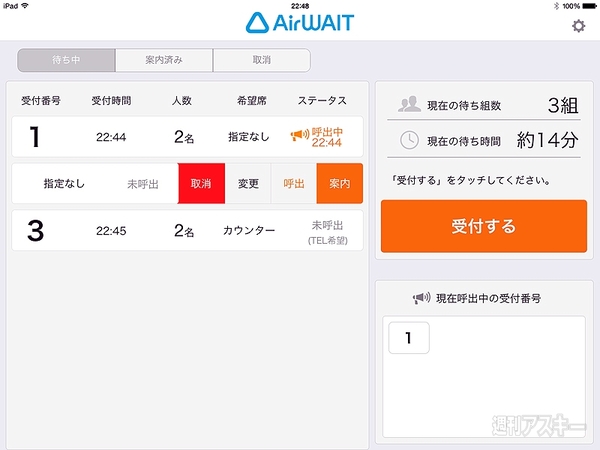Tap the 人数 column header
600x450 pixels.
point(182,101)
